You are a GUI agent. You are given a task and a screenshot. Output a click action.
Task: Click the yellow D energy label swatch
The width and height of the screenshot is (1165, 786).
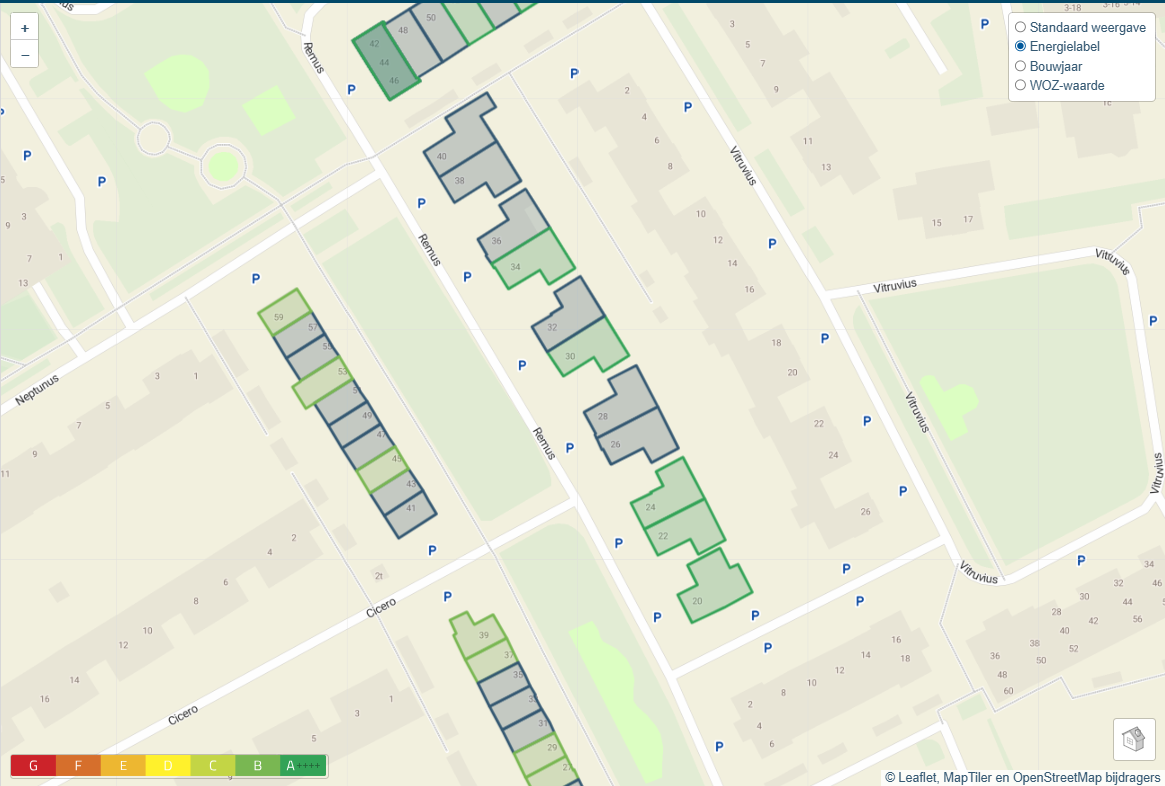click(168, 766)
